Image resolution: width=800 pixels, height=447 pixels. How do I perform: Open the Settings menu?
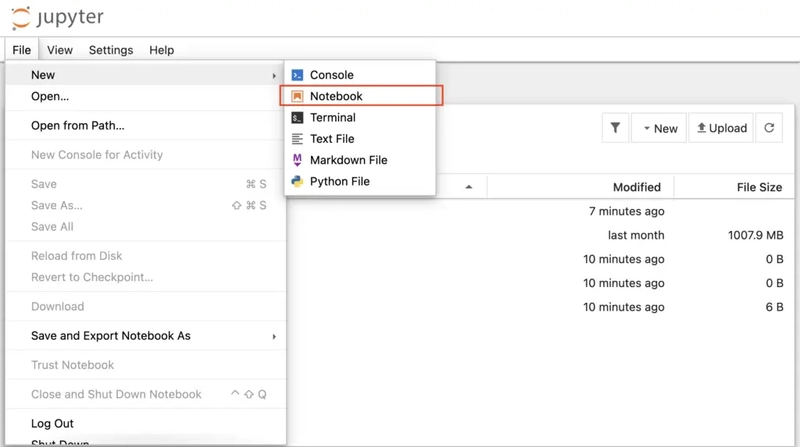click(111, 50)
